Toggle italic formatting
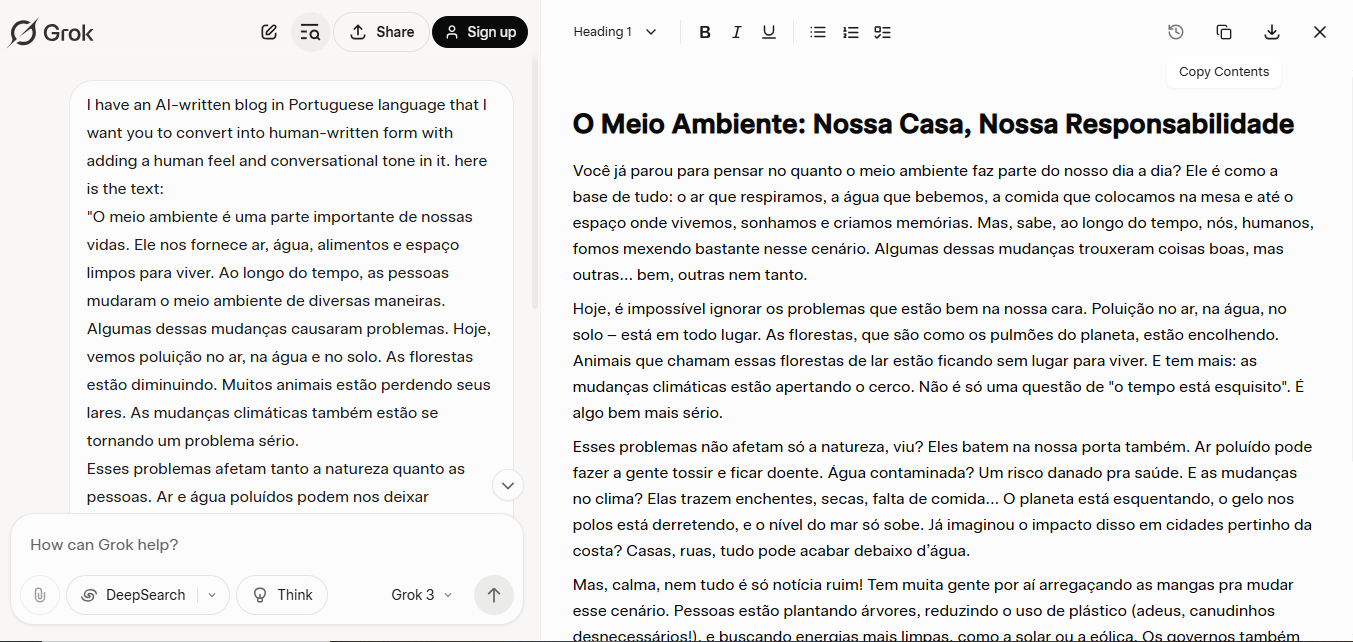The image size is (1353, 642). click(737, 32)
